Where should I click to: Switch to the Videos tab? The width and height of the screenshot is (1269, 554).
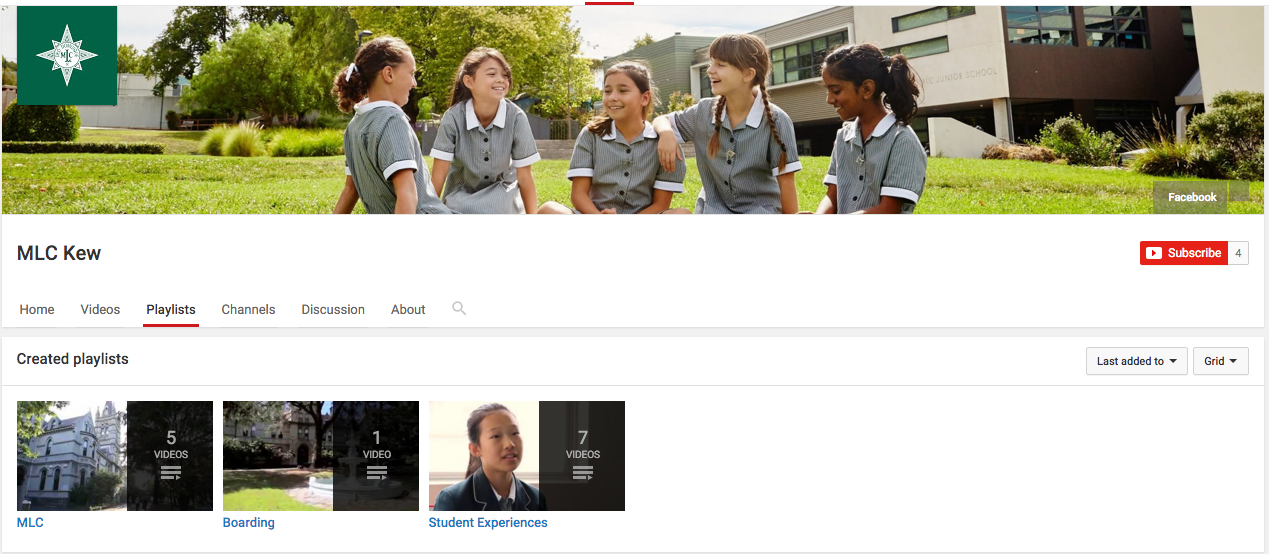100,309
